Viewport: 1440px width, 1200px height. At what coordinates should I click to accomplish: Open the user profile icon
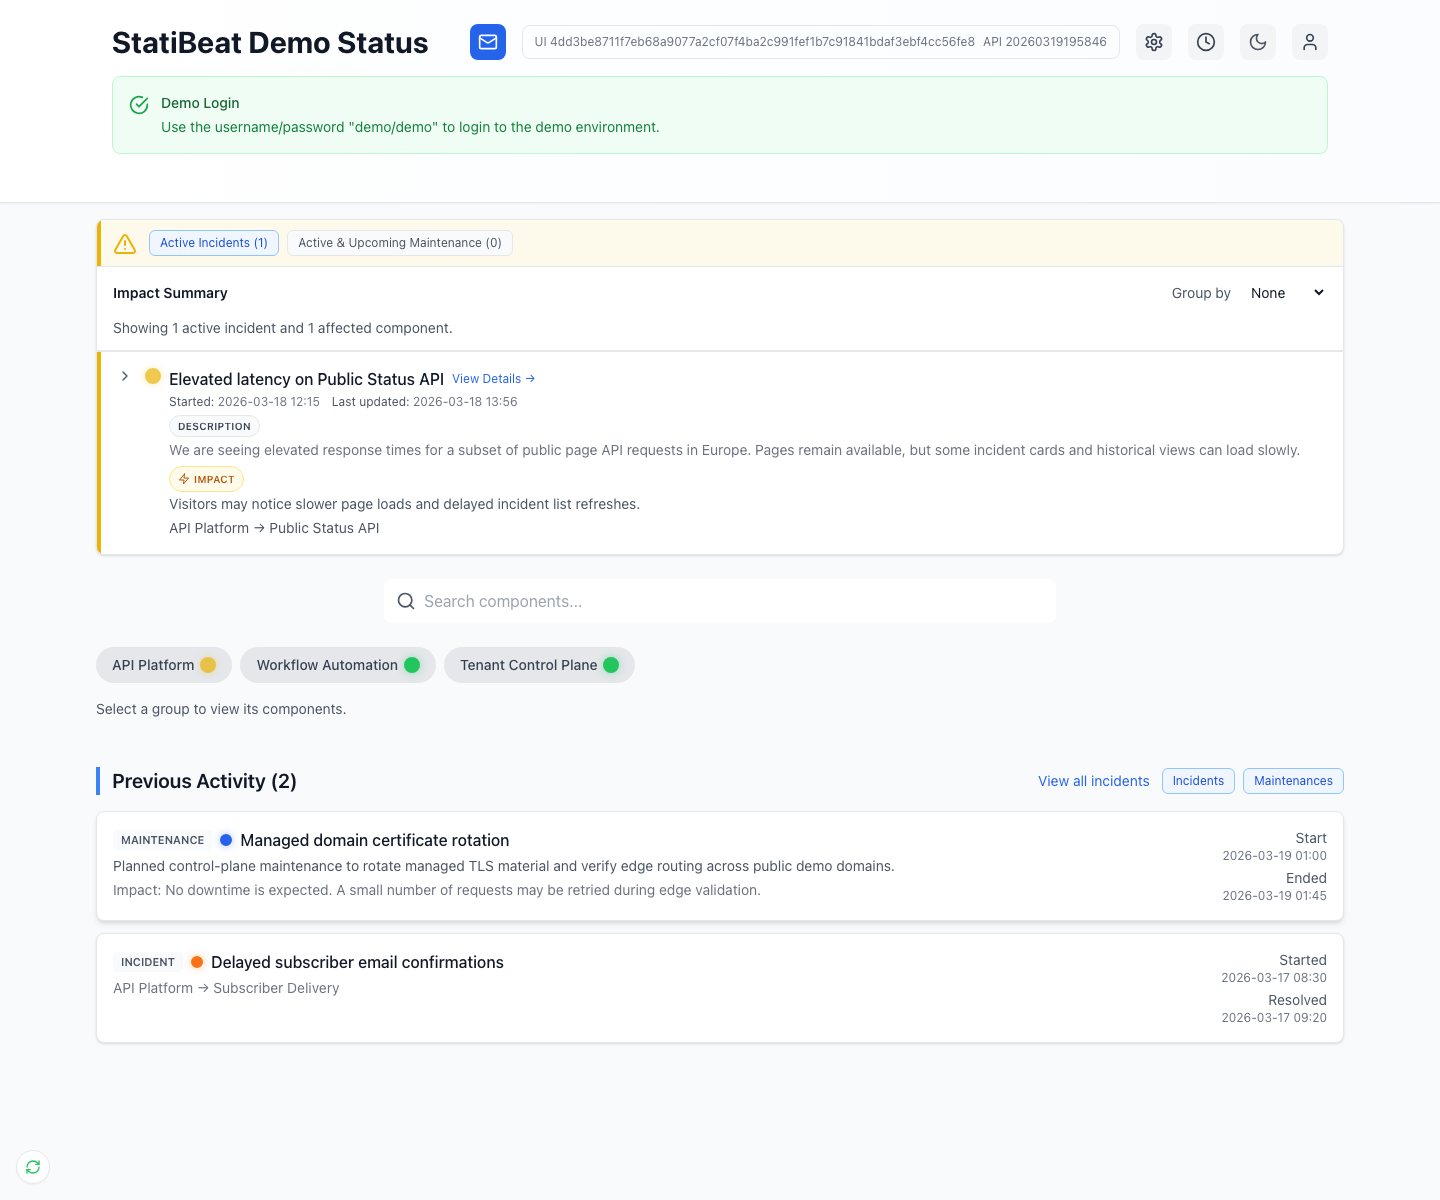click(1309, 42)
